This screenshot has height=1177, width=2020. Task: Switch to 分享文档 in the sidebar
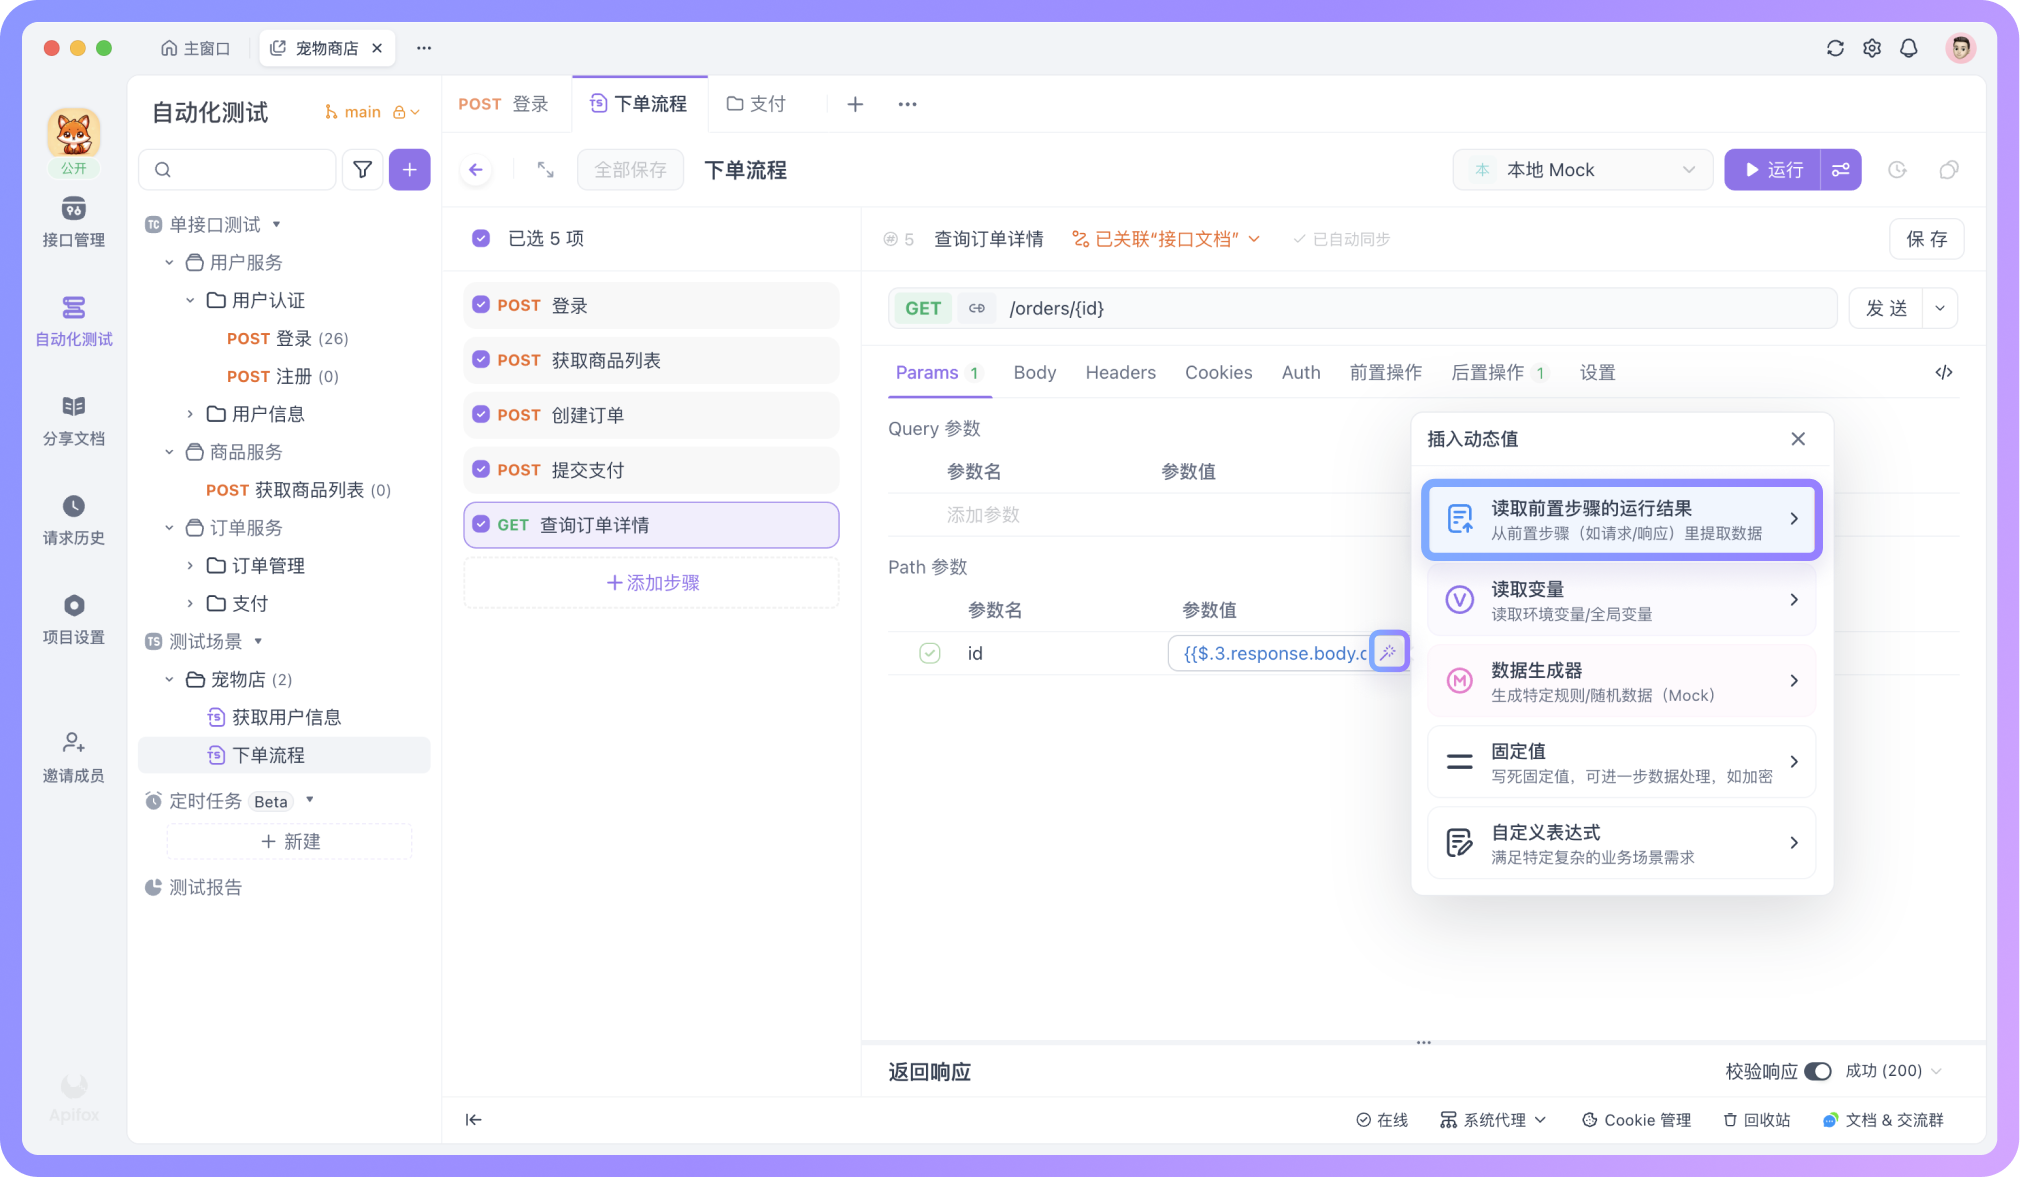[x=73, y=421]
